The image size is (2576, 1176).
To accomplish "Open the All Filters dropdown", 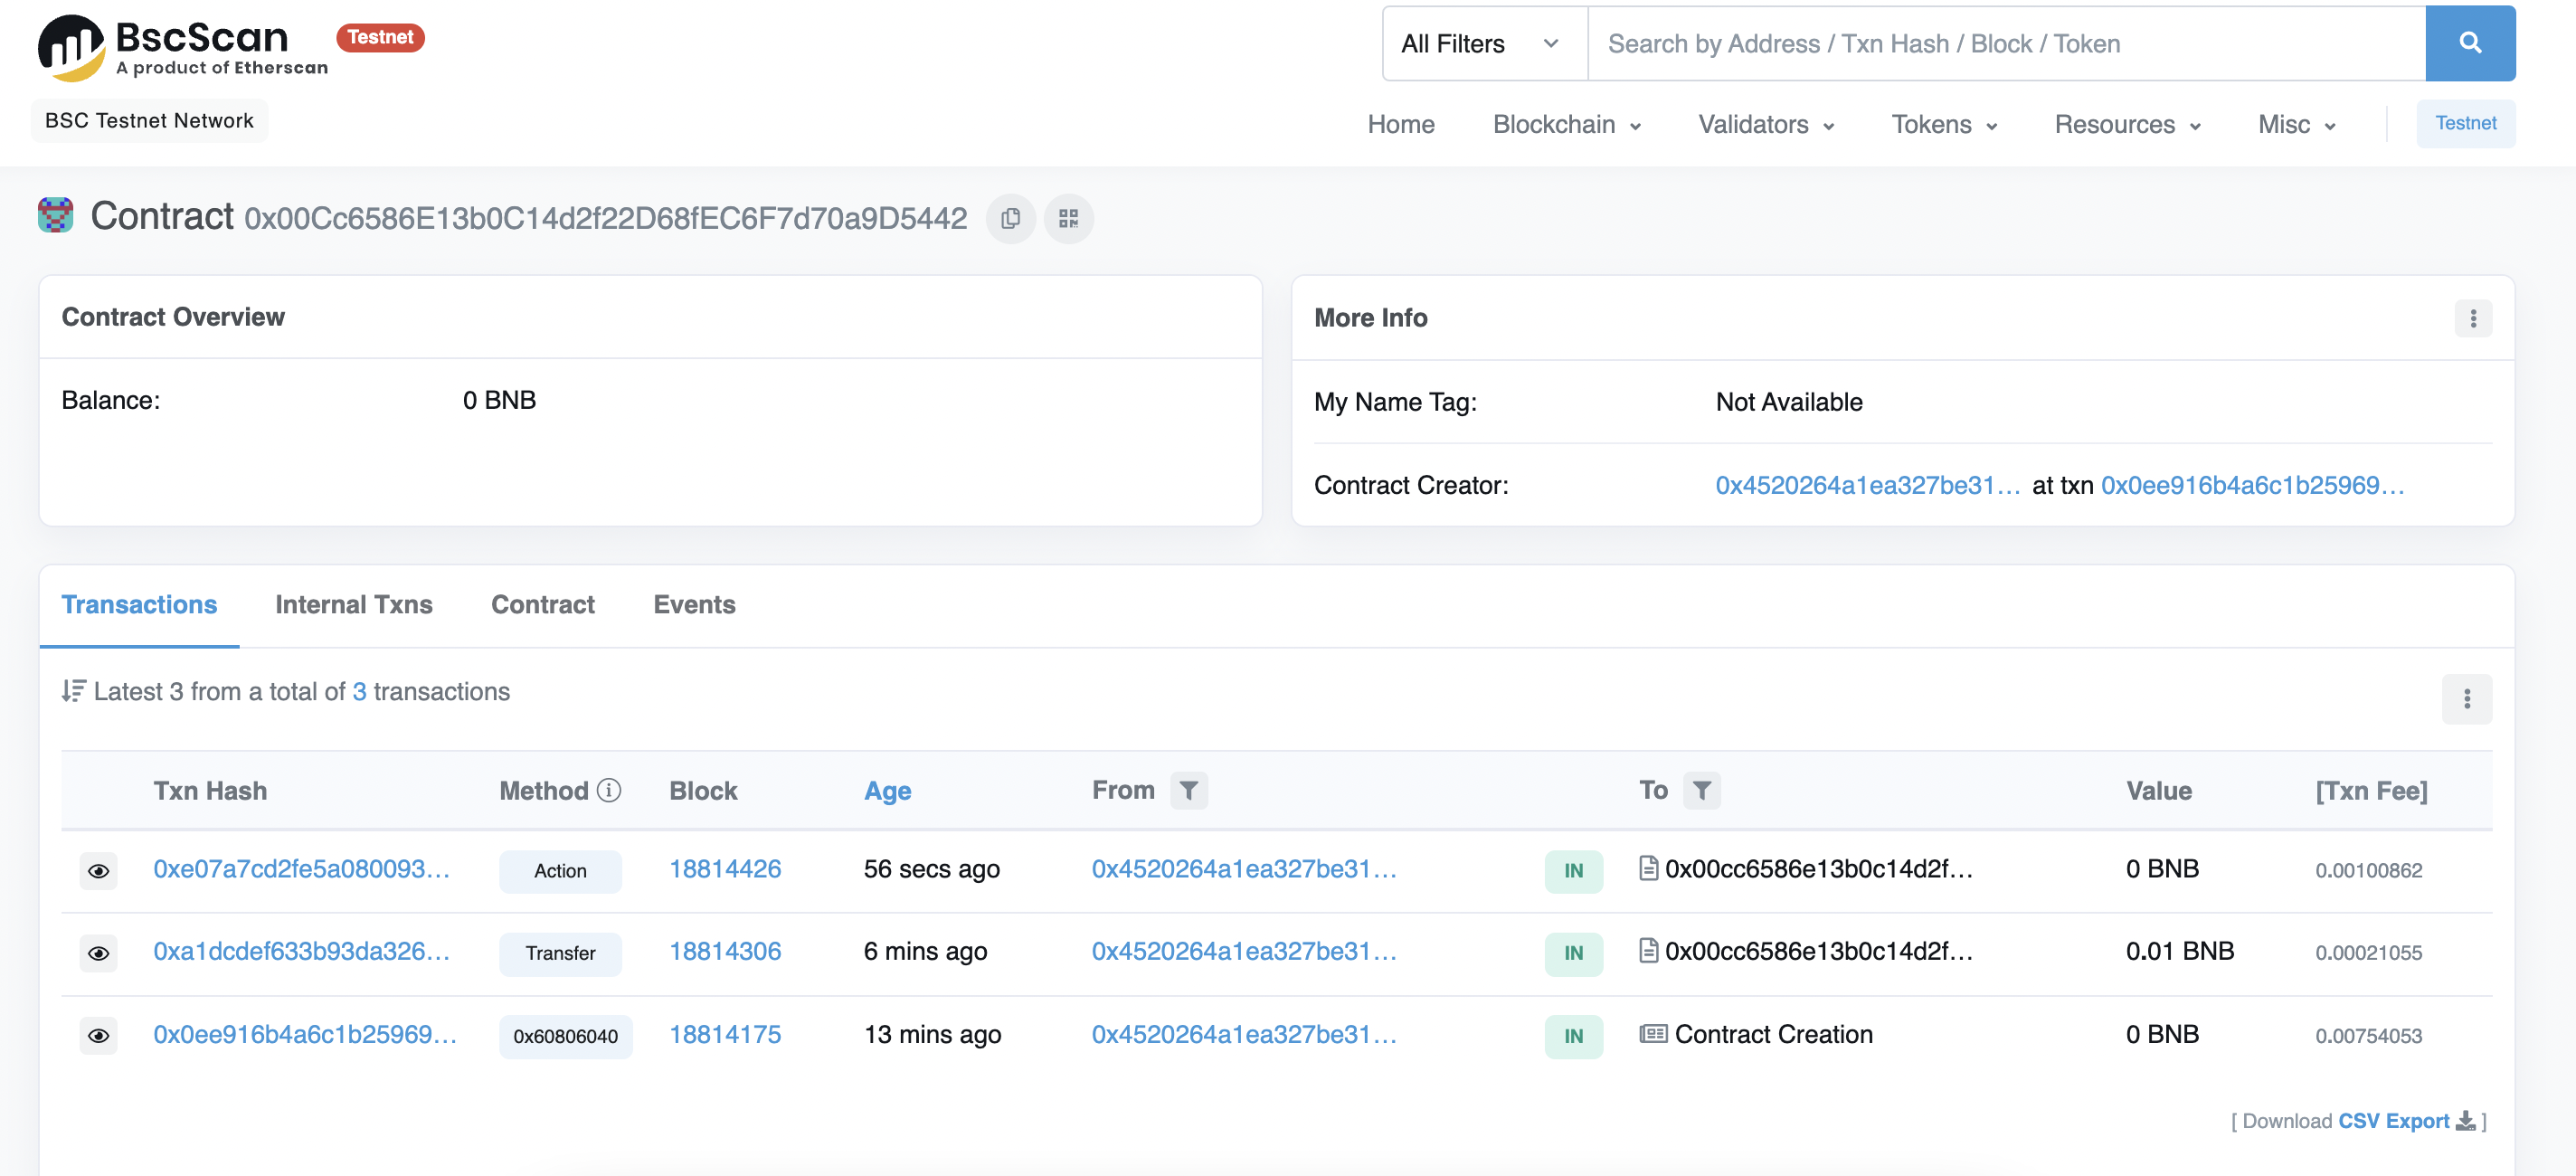I will [1483, 43].
